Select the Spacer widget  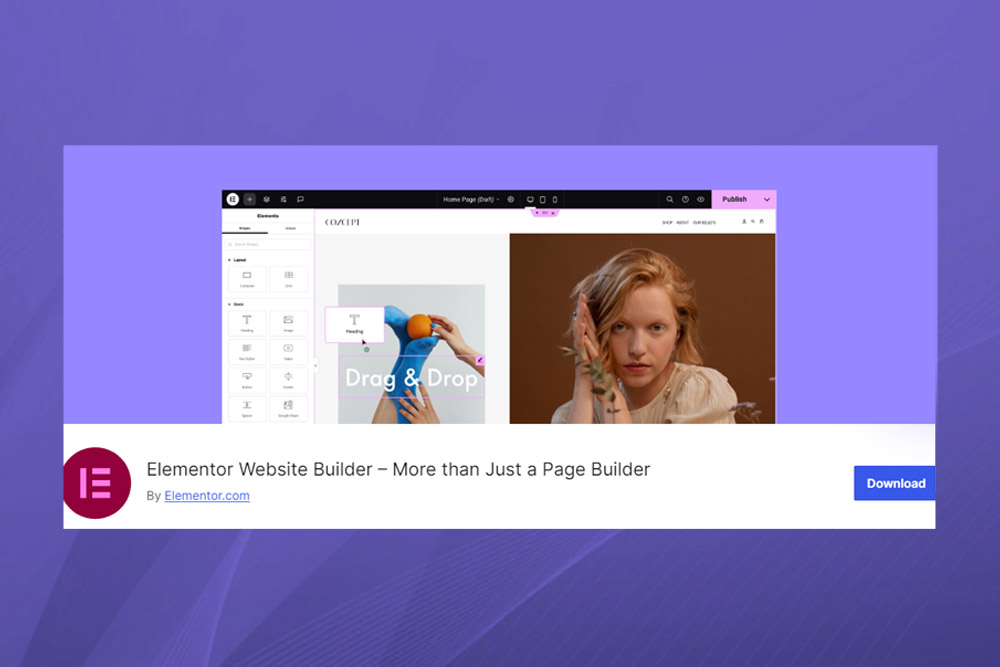click(x=247, y=408)
